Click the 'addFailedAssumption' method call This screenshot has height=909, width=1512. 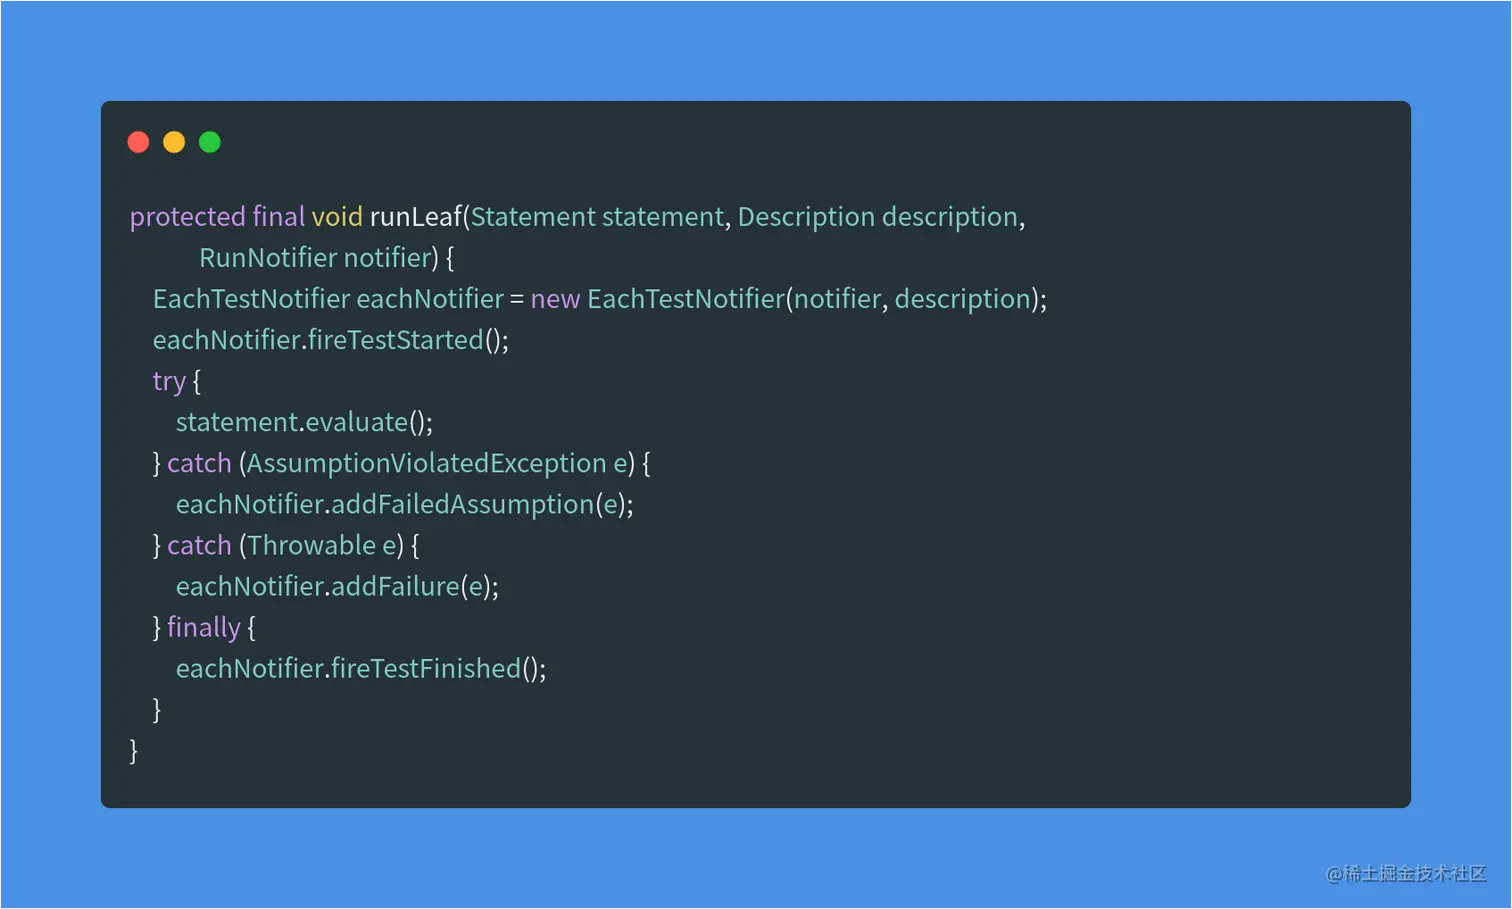pos(462,504)
